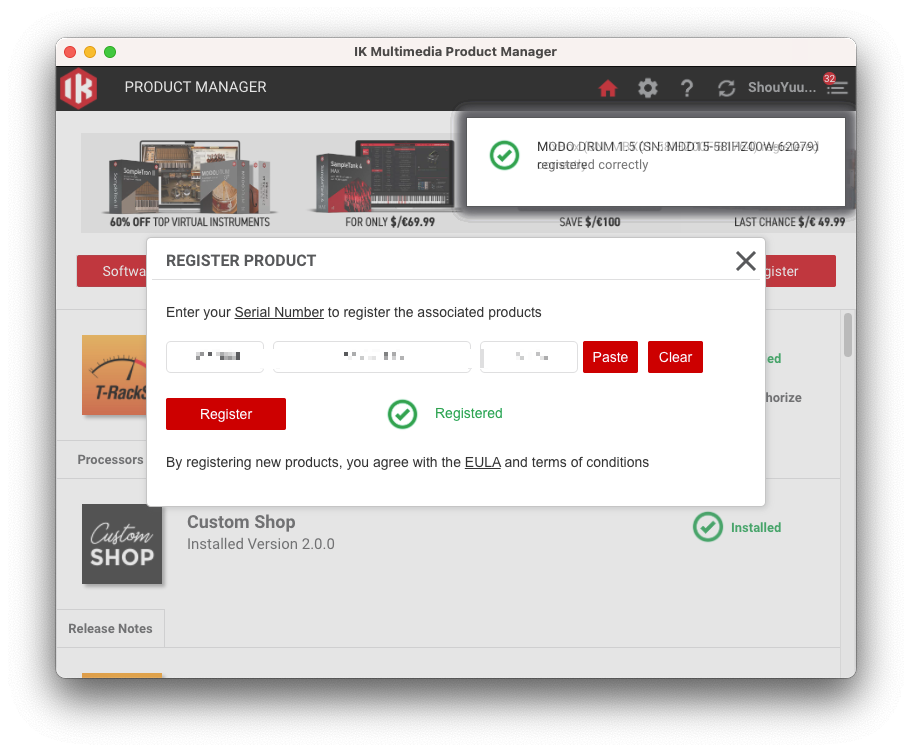Open the Processors section tab

pos(110,459)
